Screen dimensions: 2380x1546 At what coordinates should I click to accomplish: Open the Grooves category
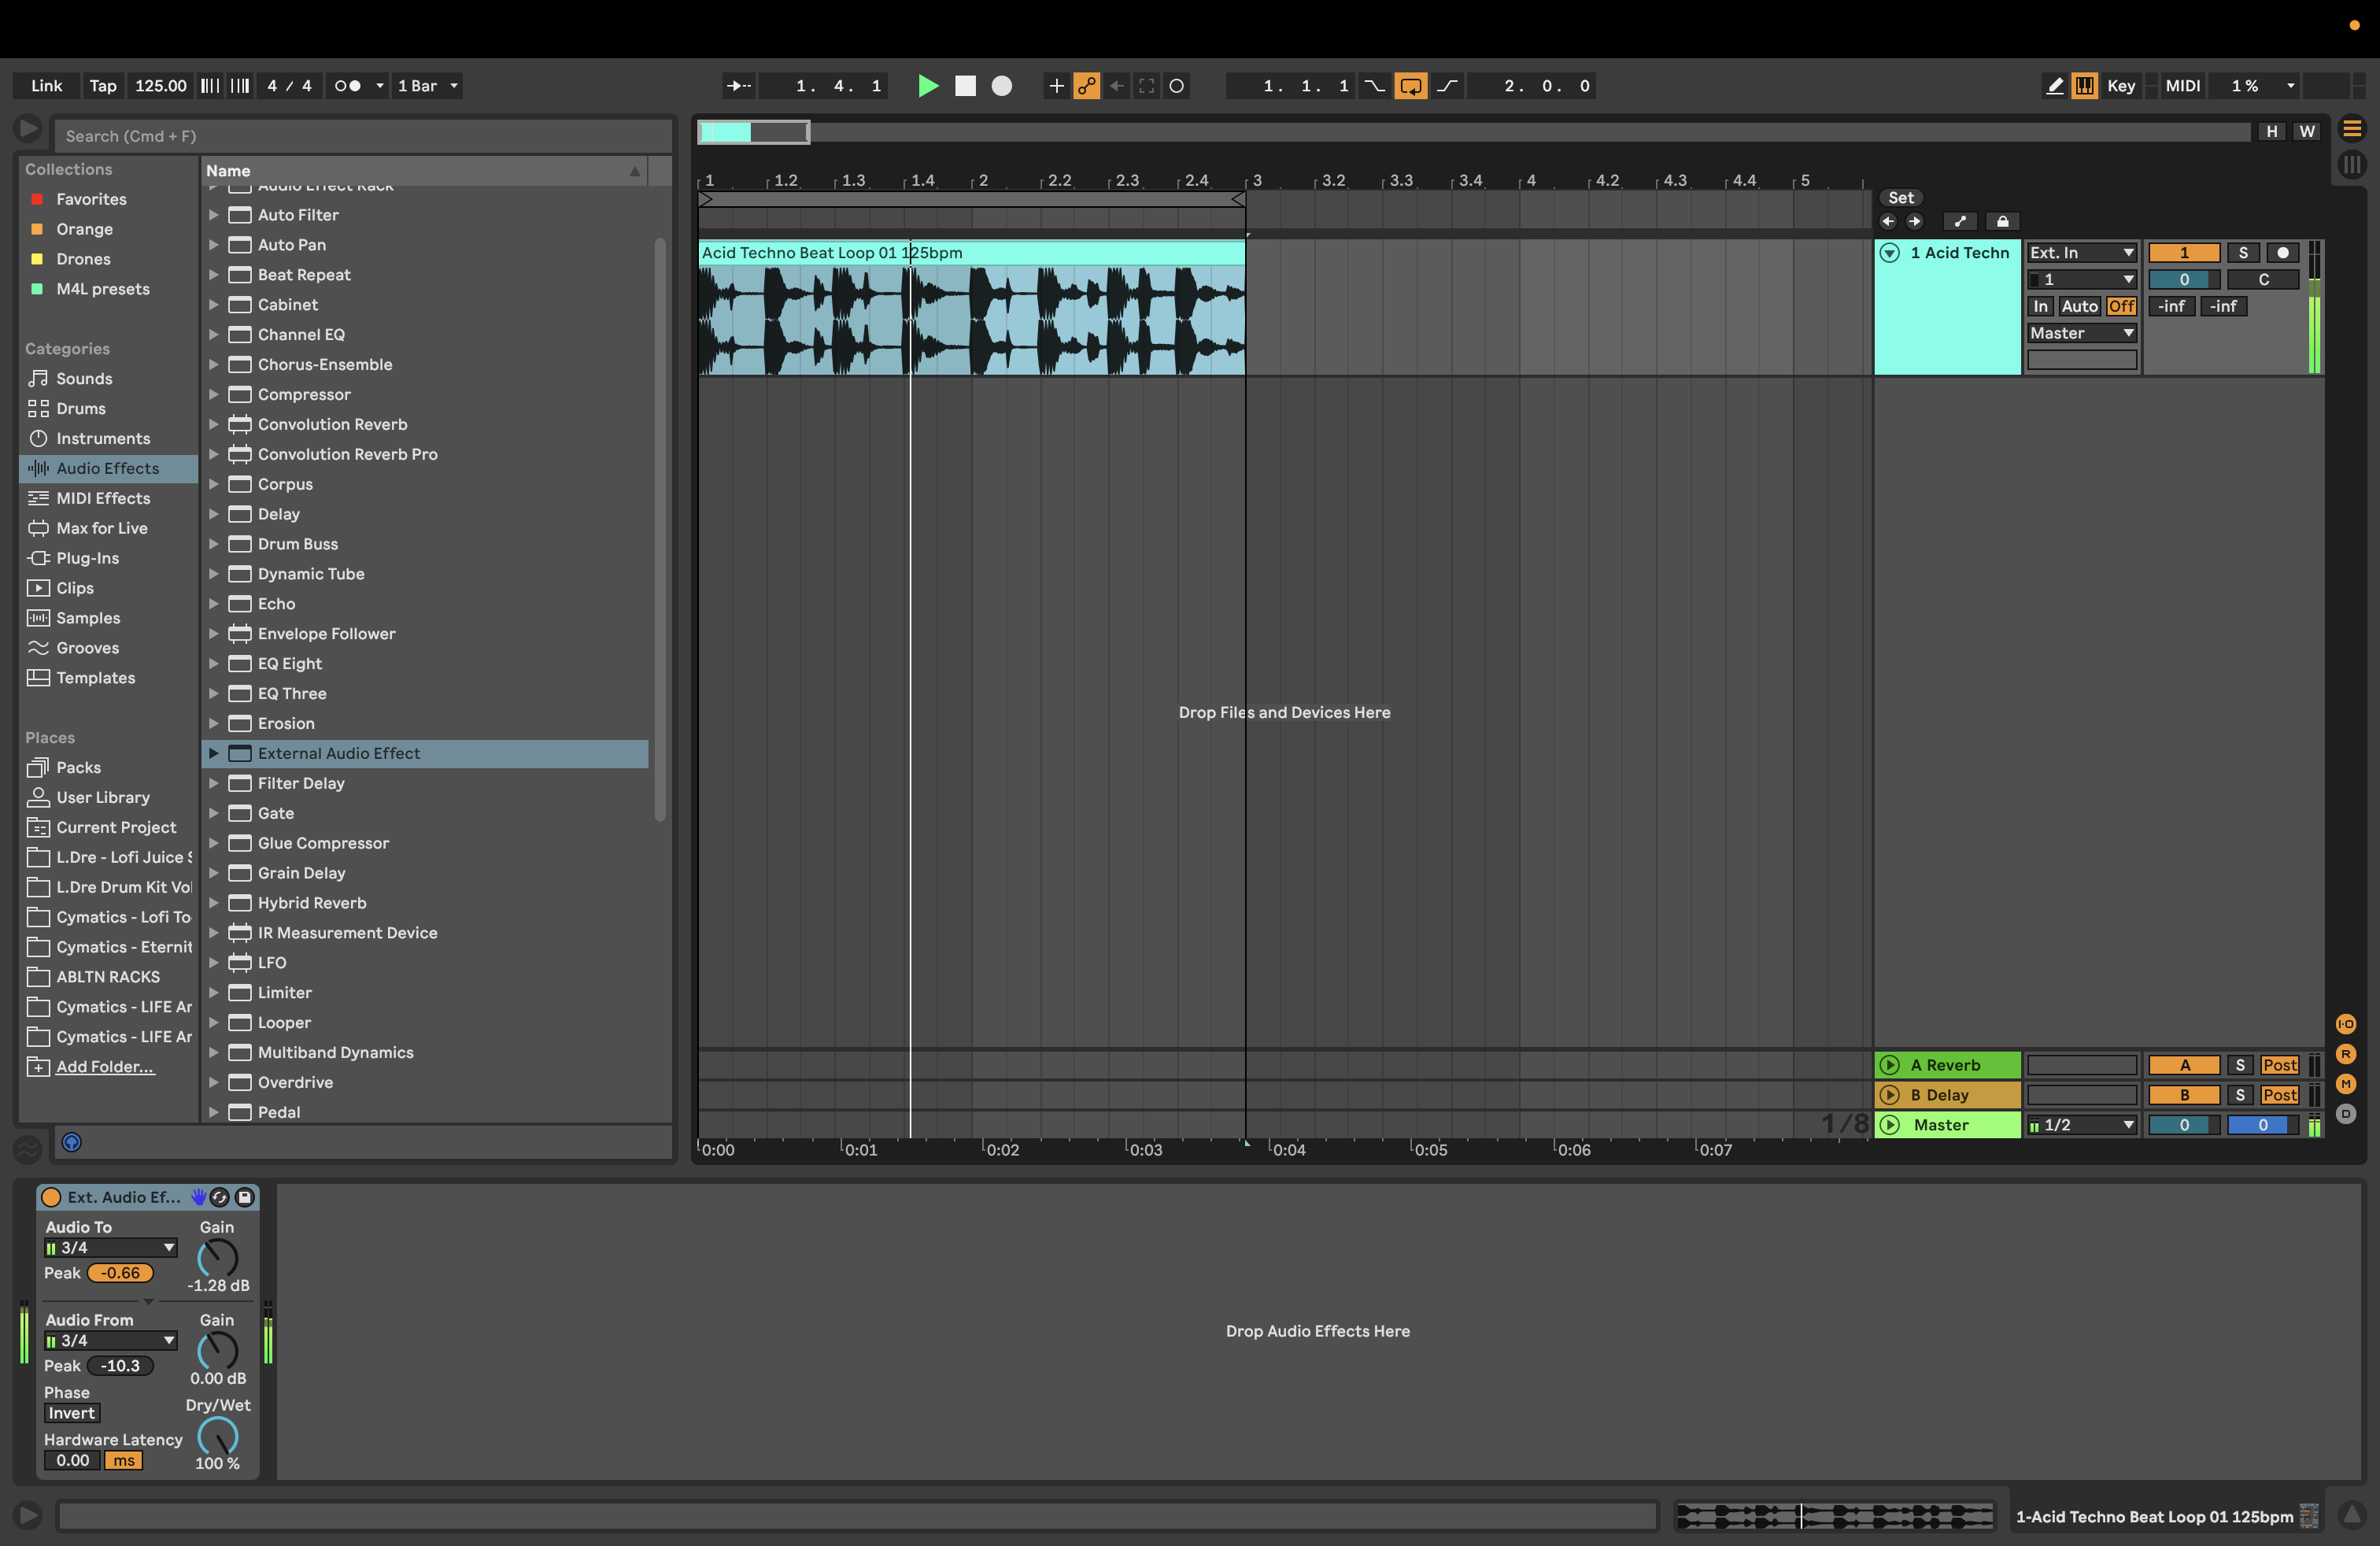87,649
